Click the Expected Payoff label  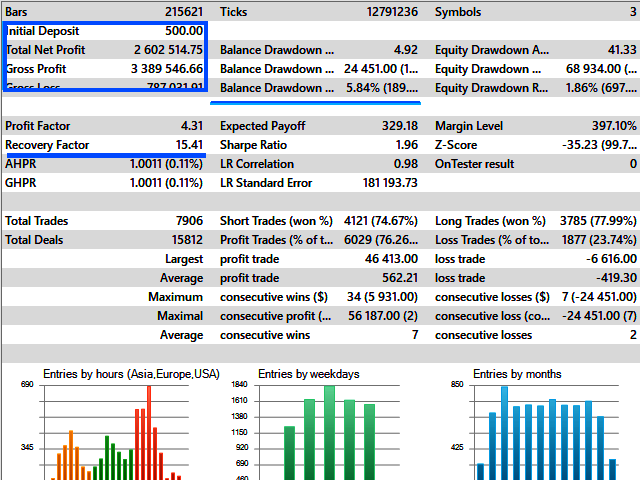[x=262, y=126]
